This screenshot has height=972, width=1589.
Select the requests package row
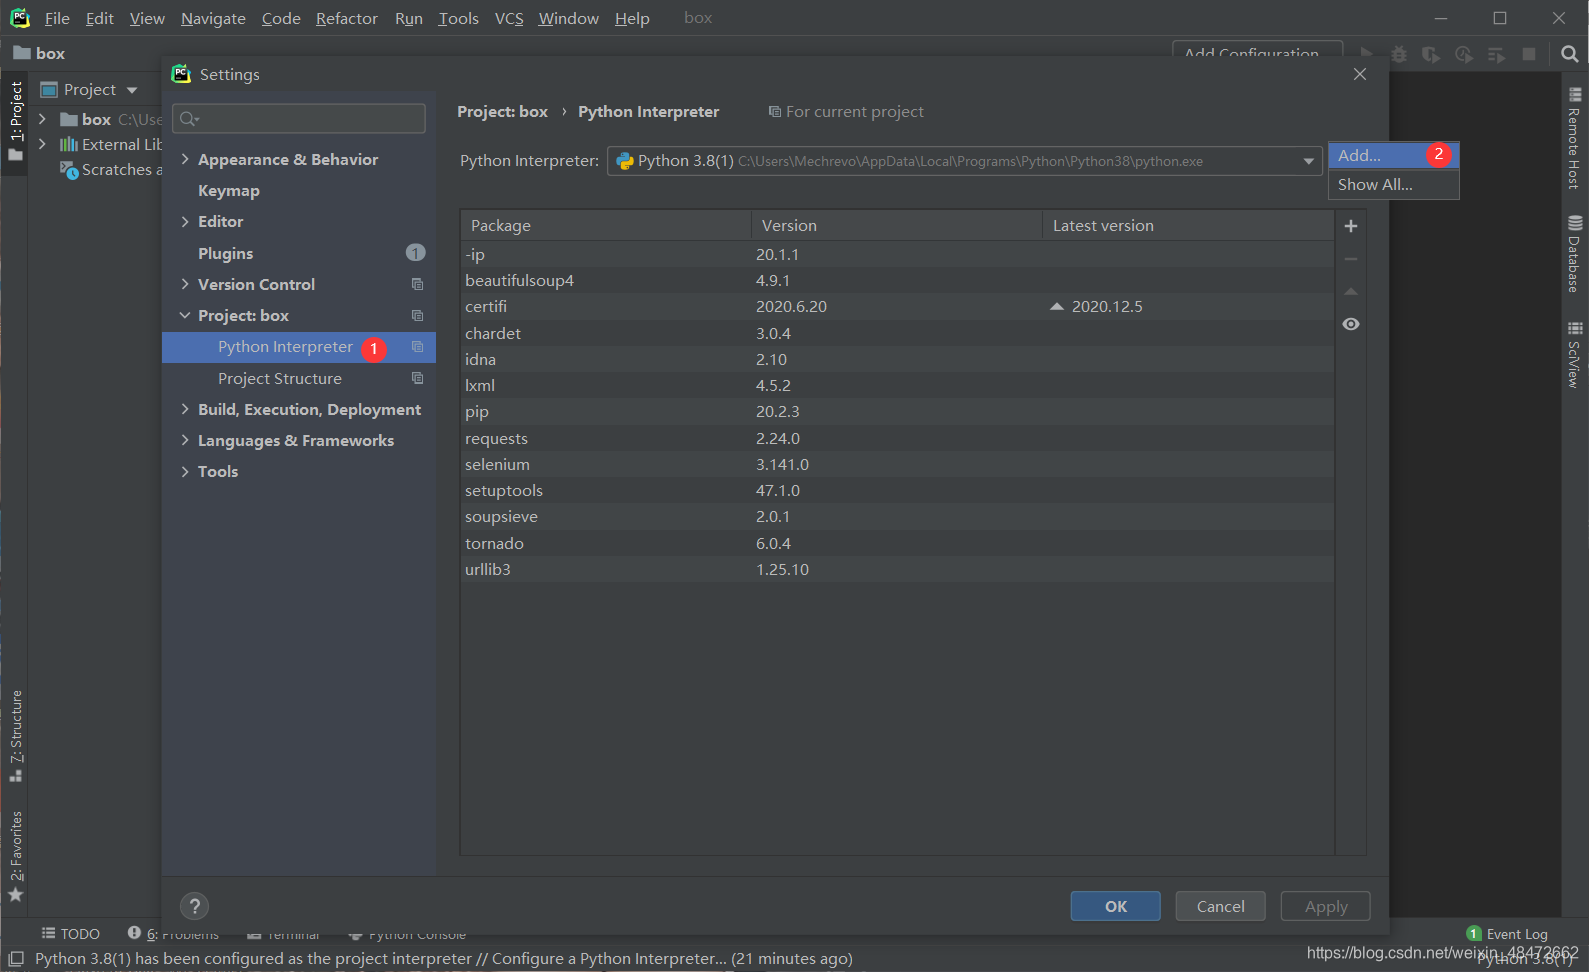(897, 438)
